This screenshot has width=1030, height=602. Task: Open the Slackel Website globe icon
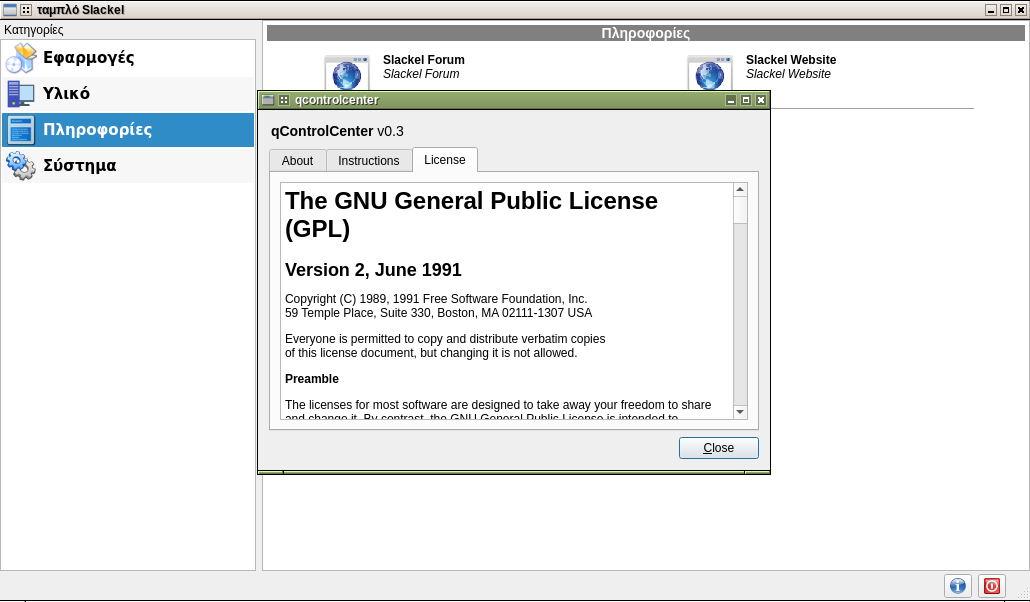709,73
